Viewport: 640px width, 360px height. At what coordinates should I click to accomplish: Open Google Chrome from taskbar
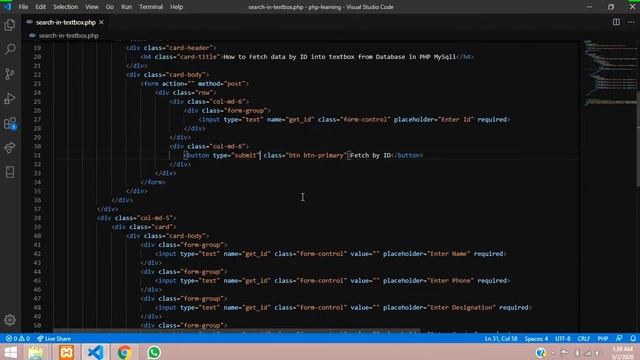pyautogui.click(x=124, y=352)
